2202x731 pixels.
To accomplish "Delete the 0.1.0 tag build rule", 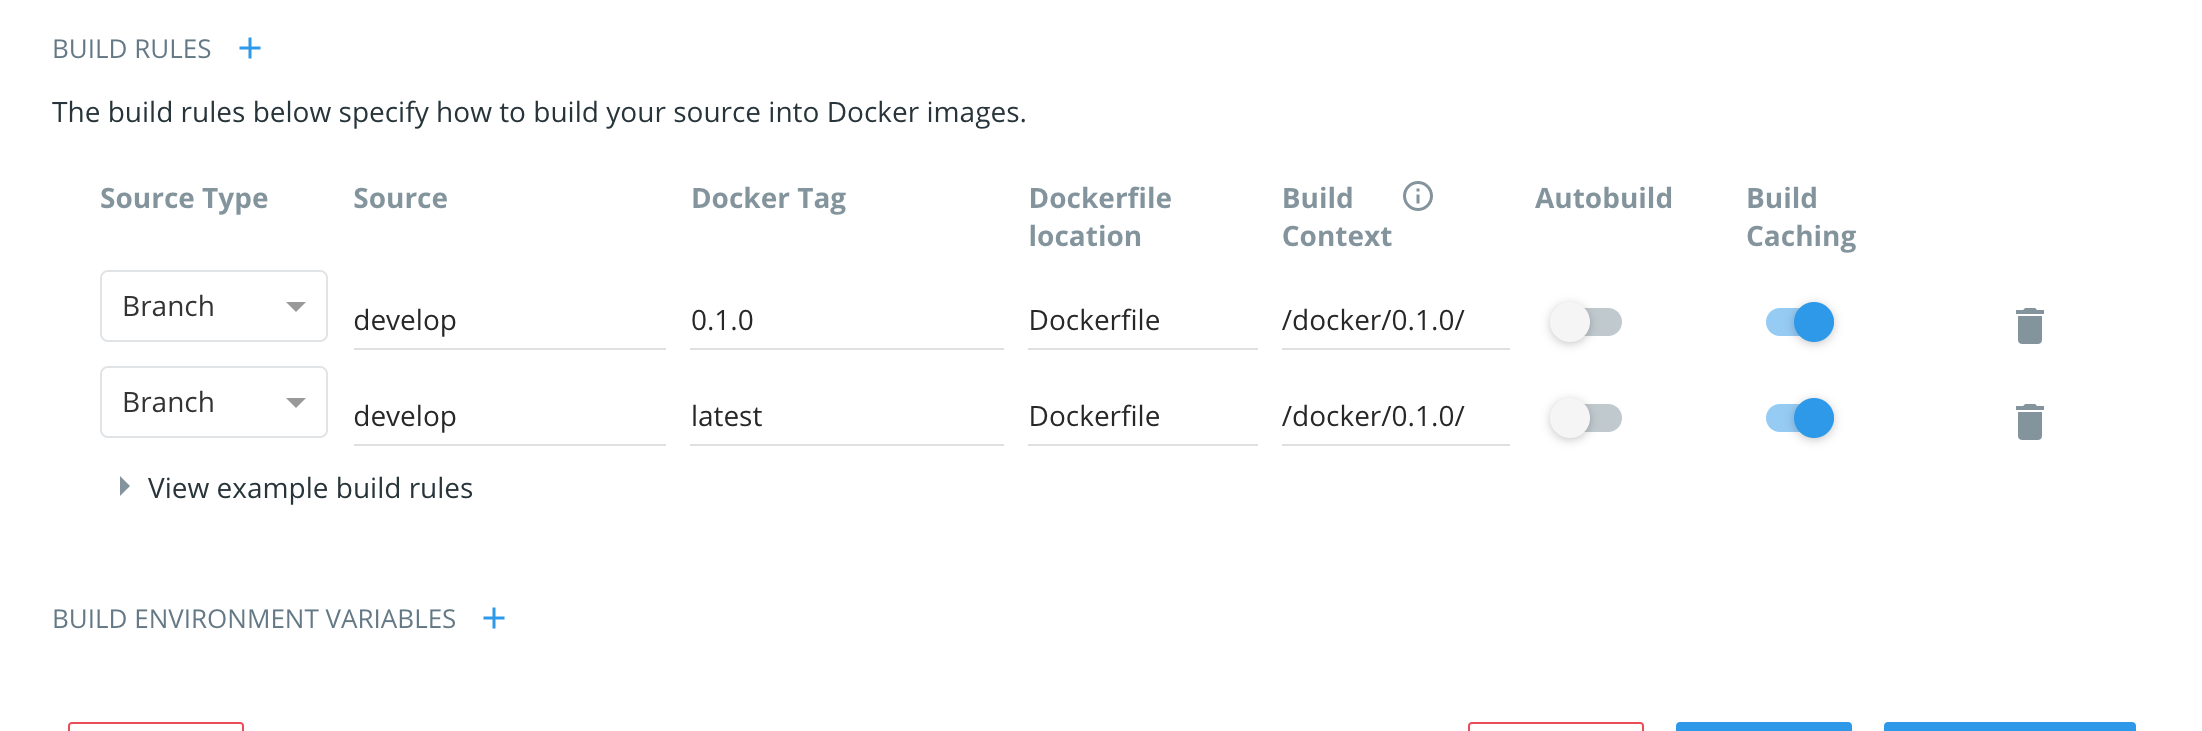I will pos(2030,325).
